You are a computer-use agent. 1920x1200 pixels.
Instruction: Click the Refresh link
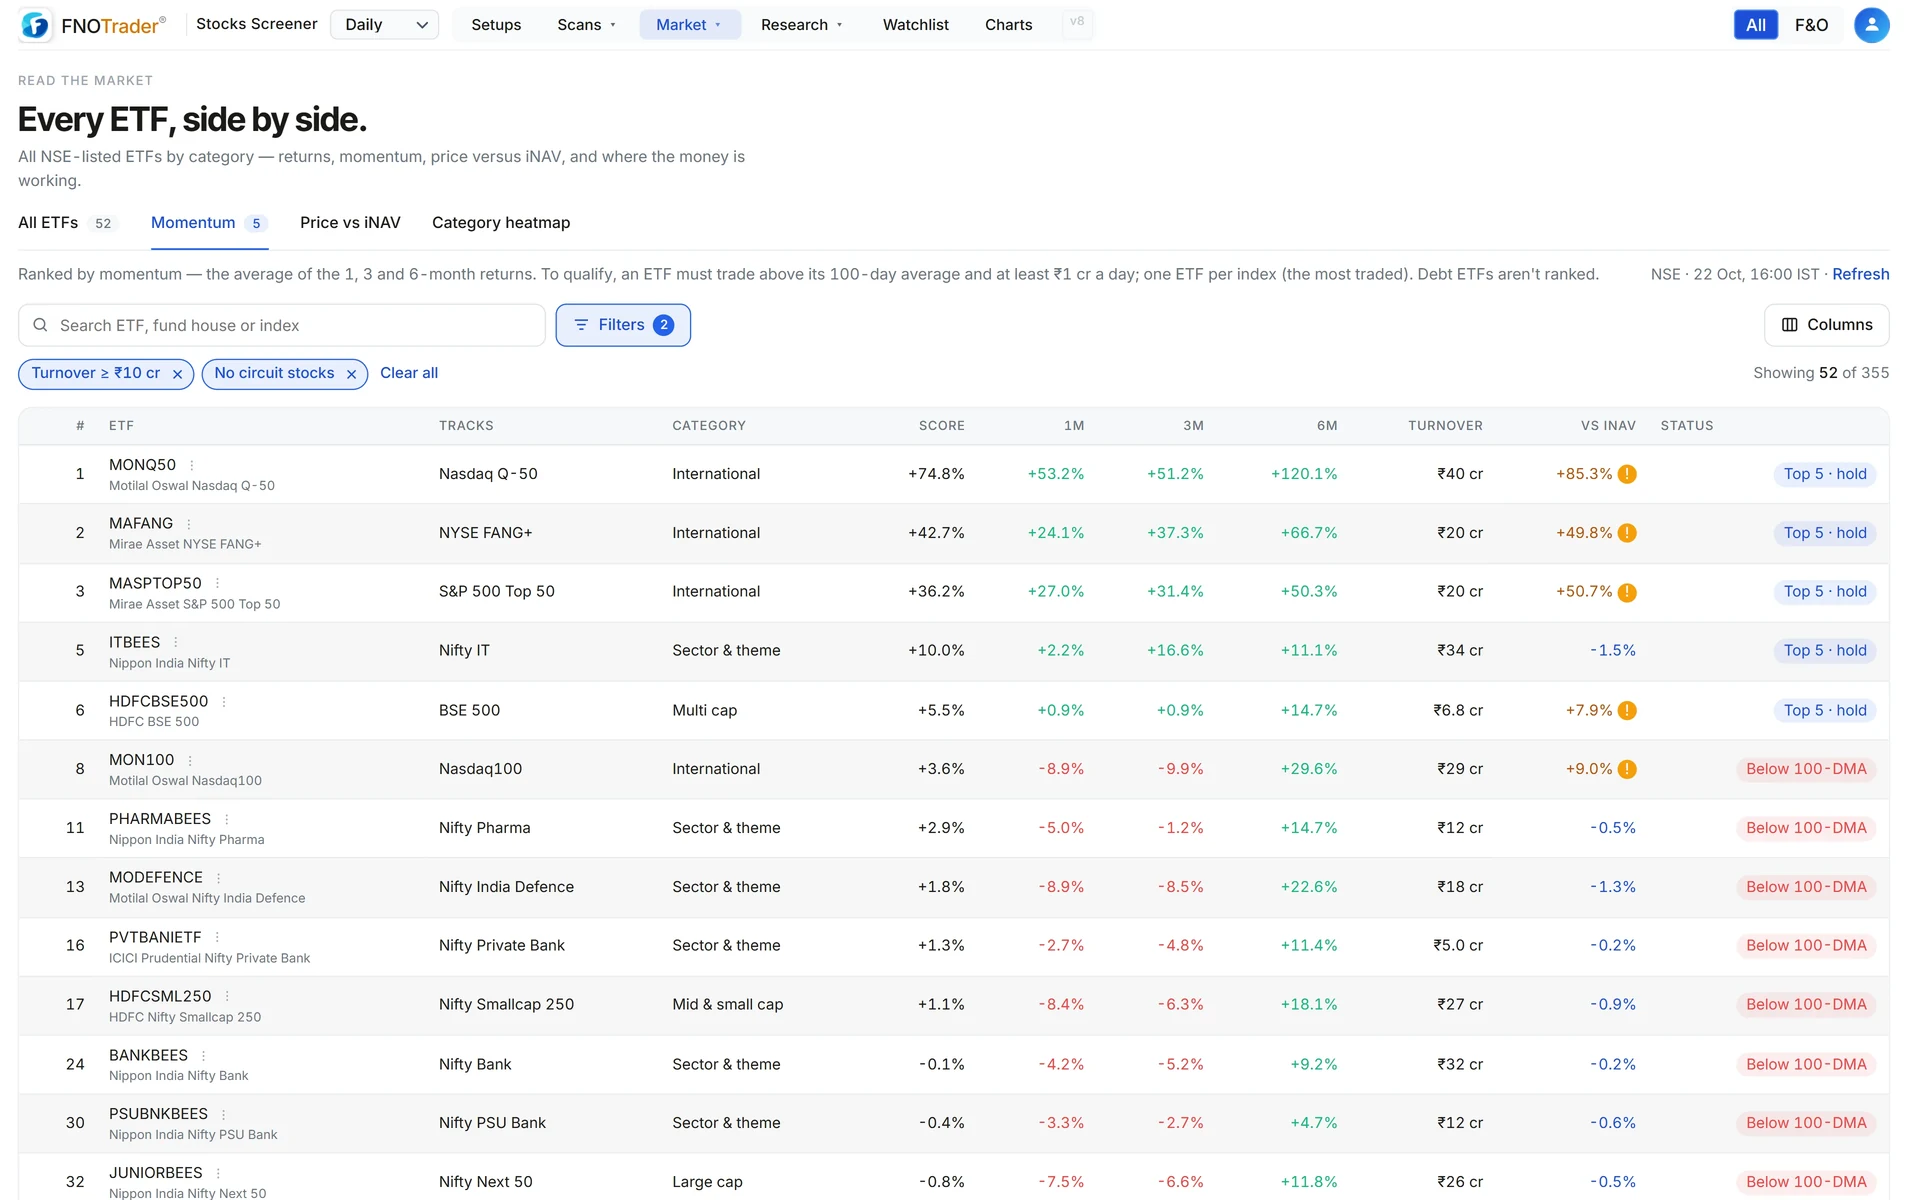click(1860, 274)
